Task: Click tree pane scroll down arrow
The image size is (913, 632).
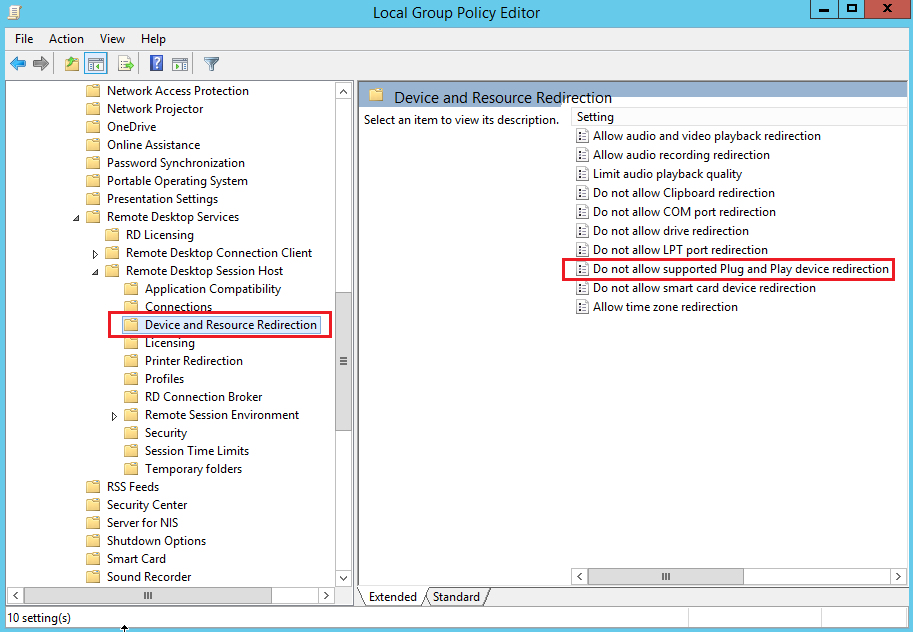Action: [344, 578]
